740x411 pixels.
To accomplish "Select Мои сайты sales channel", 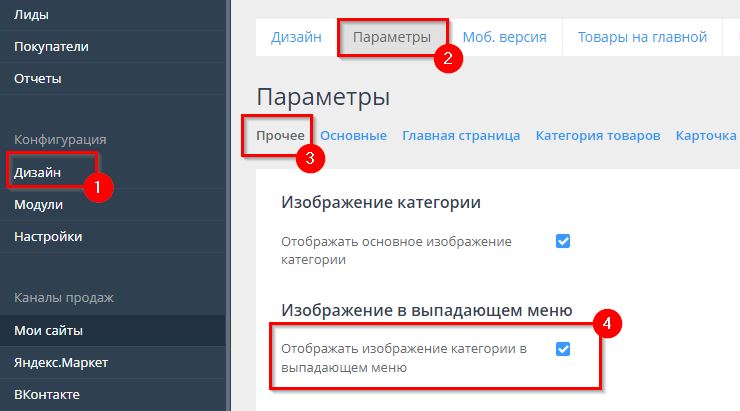I will click(x=48, y=330).
